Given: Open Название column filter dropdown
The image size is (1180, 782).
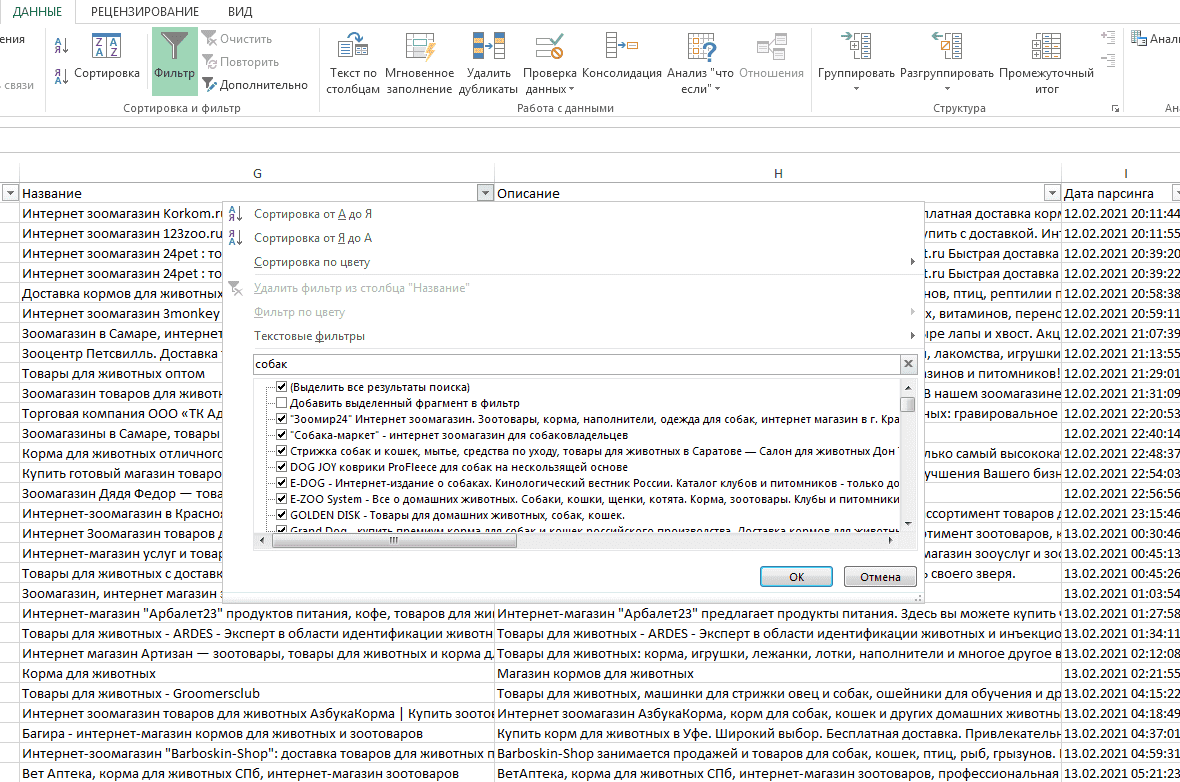Looking at the screenshot, I should click(x=485, y=193).
